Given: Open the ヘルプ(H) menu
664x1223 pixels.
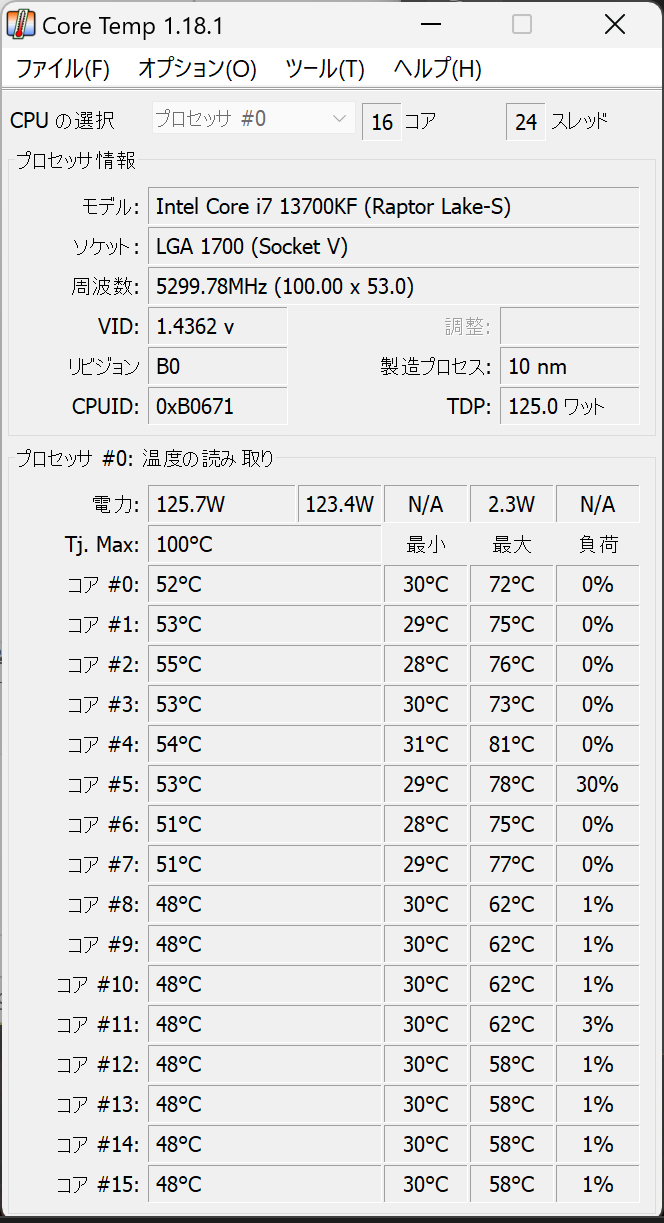Looking at the screenshot, I should [x=438, y=69].
